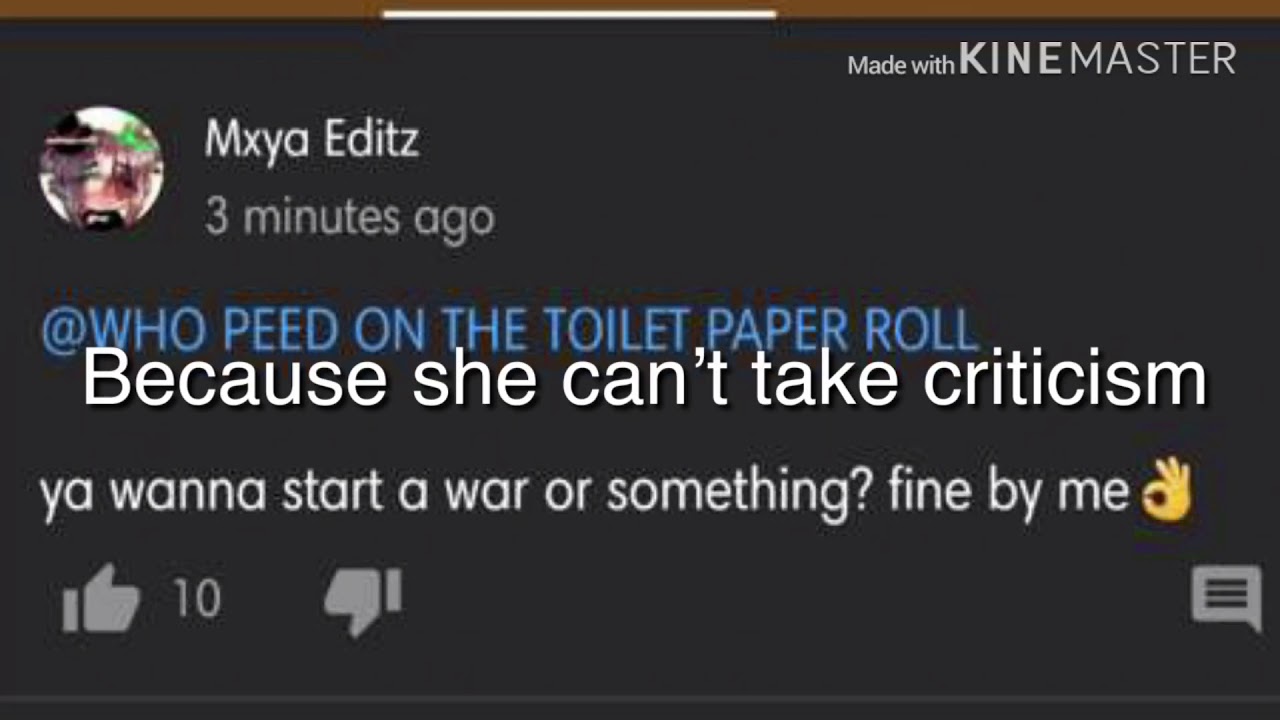
Task: Click the "Made with" watermark text
Action: point(901,66)
